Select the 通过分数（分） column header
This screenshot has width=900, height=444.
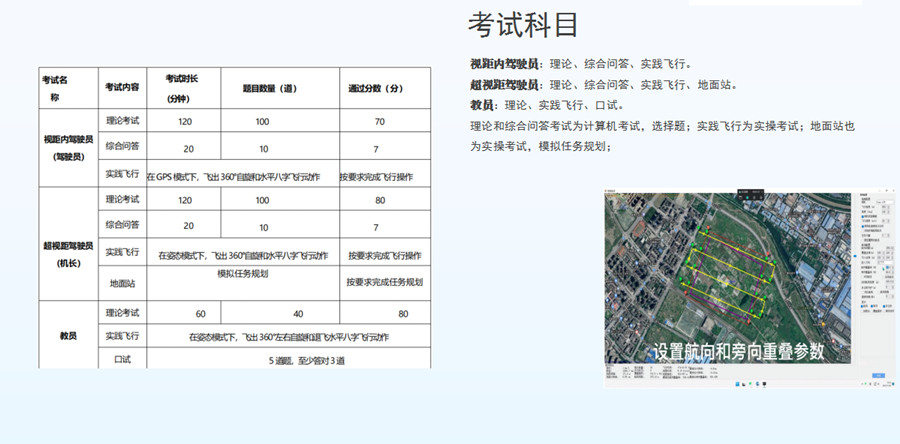(375, 88)
